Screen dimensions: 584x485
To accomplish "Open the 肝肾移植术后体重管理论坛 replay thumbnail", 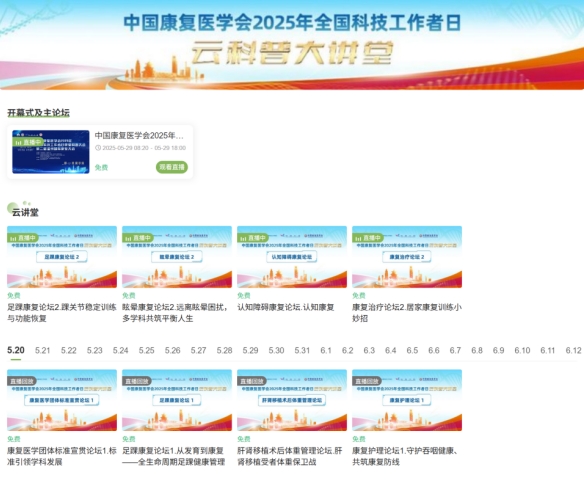I will click(x=292, y=400).
